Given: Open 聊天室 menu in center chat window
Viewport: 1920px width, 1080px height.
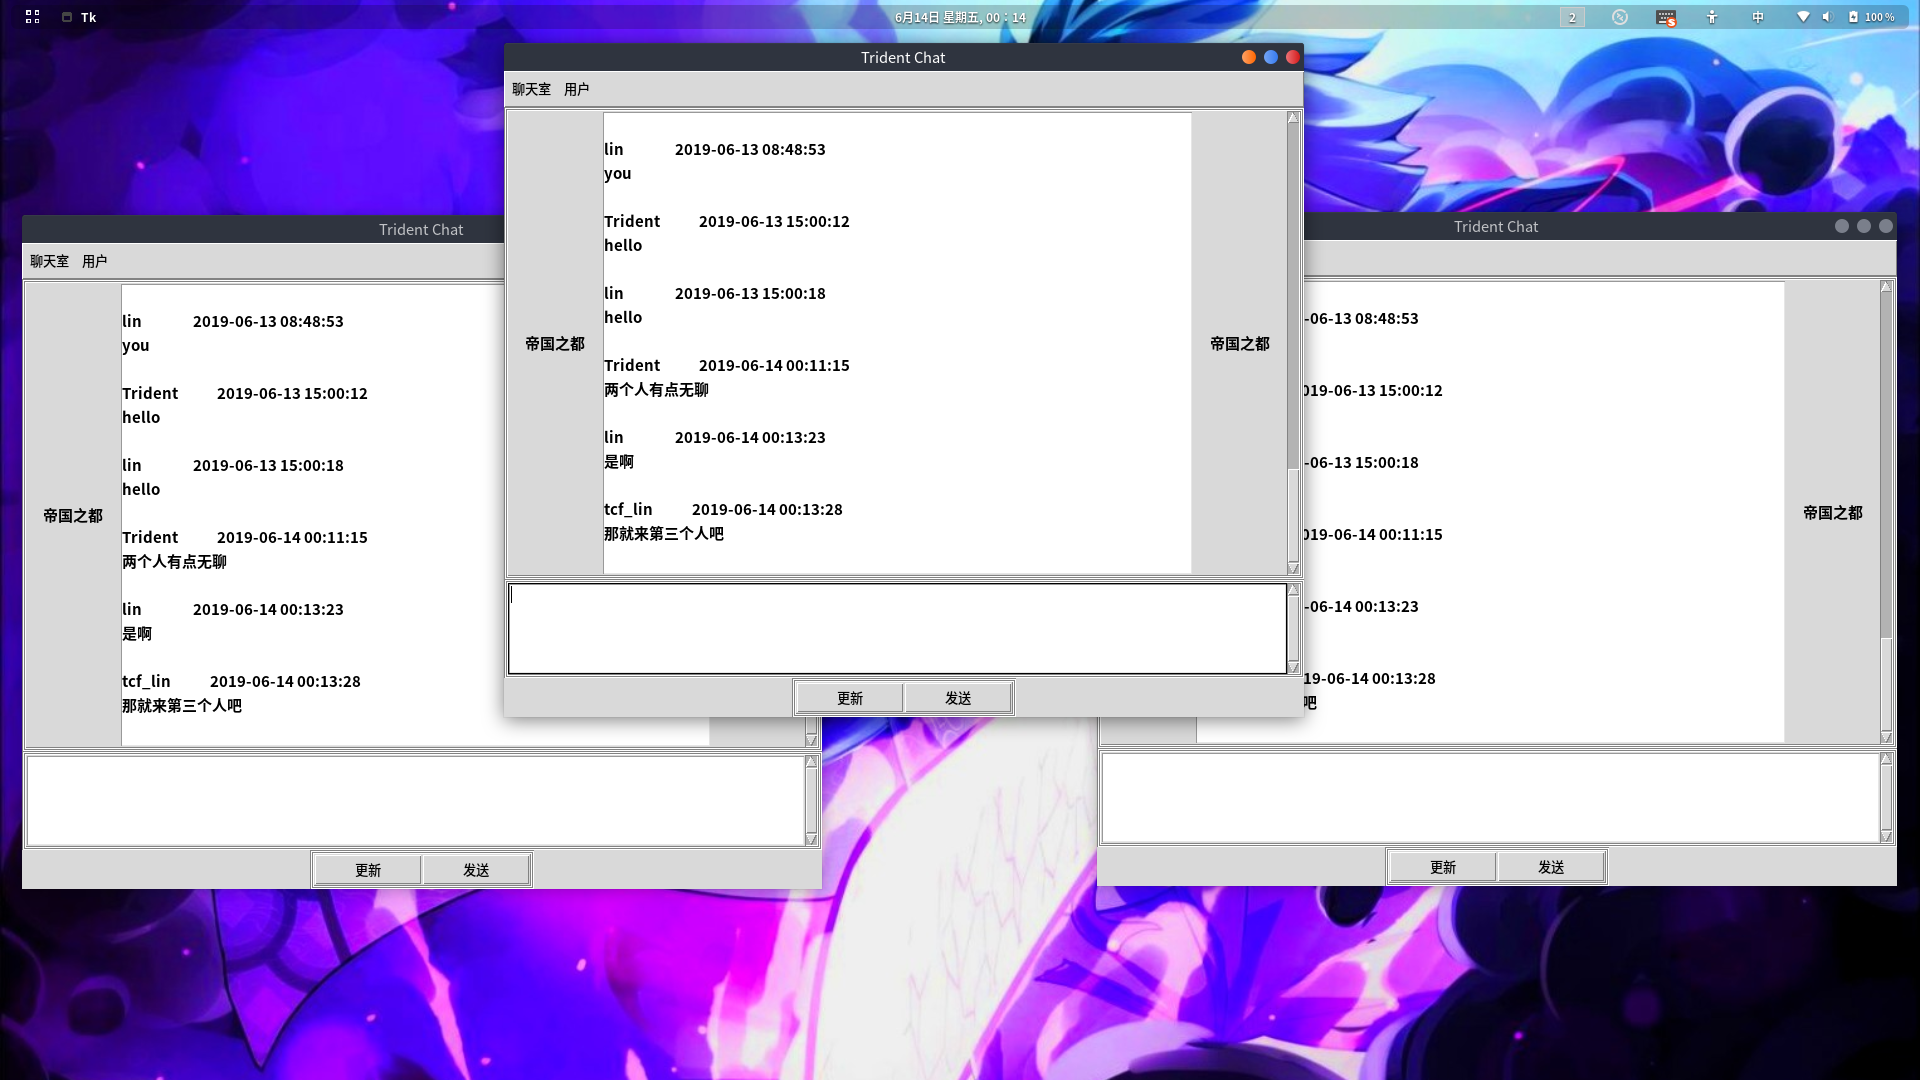Looking at the screenshot, I should coord(531,89).
